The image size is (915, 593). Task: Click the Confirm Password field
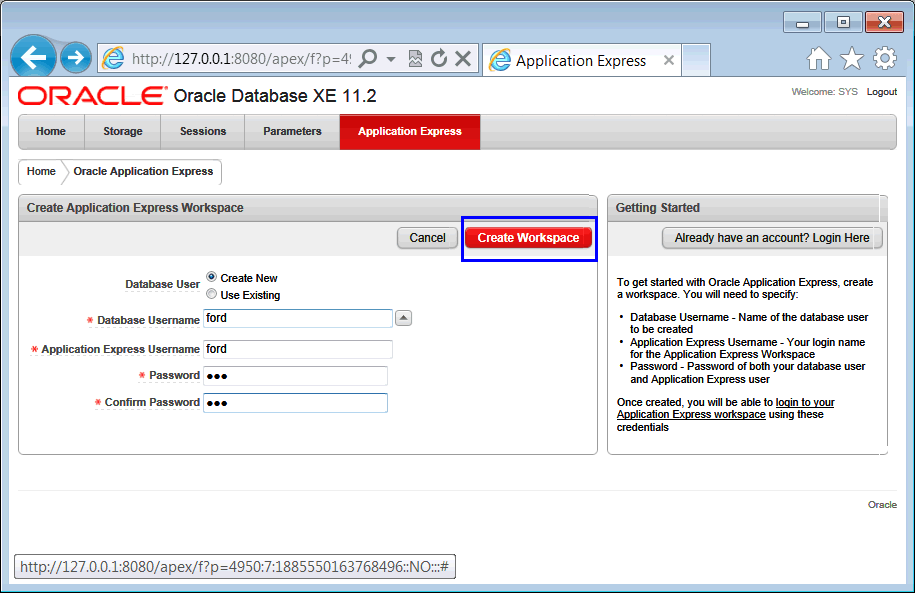295,403
